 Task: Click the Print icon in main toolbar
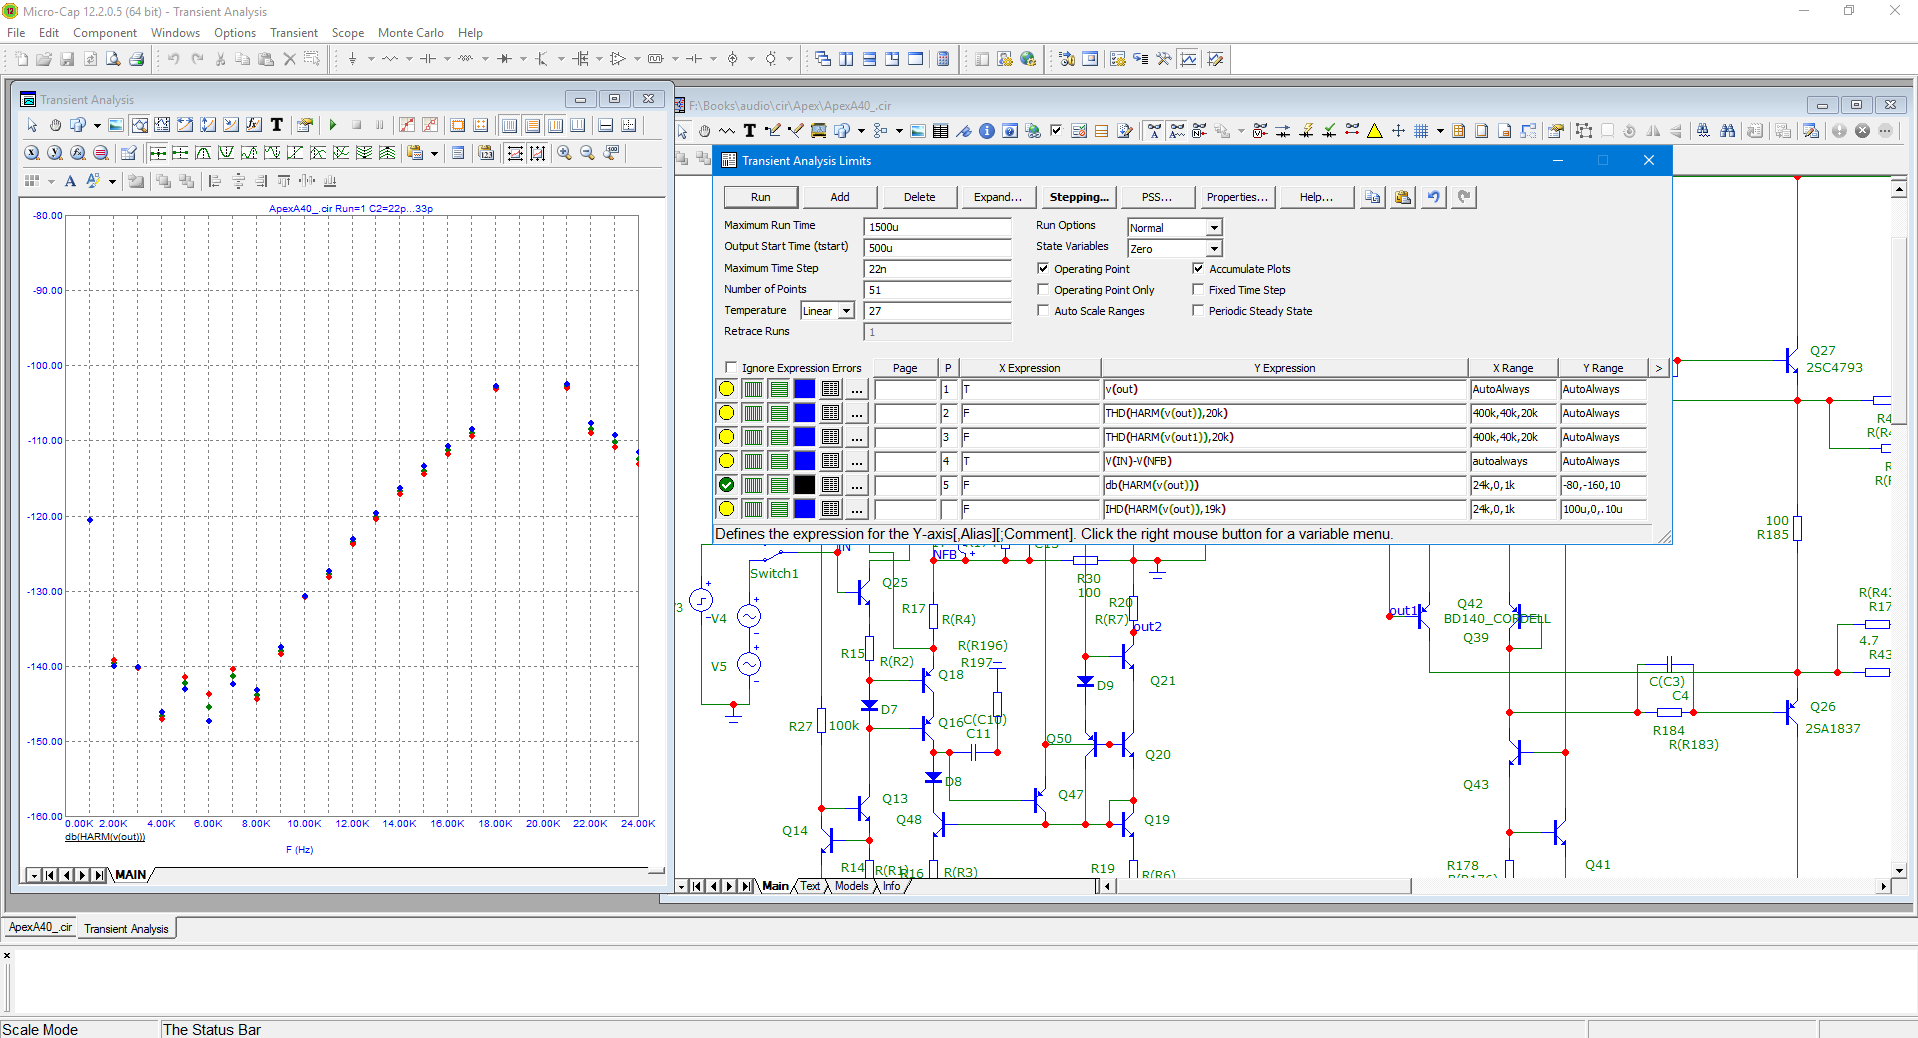pyautogui.click(x=137, y=59)
